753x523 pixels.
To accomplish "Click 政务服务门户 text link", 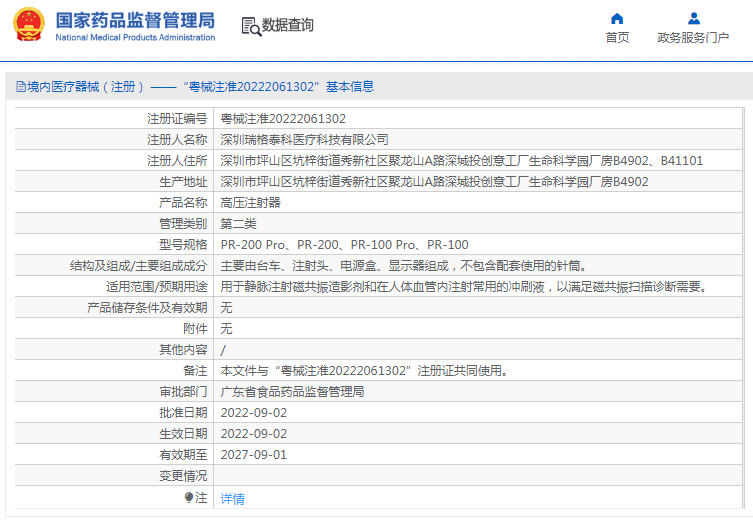I will pos(693,37).
